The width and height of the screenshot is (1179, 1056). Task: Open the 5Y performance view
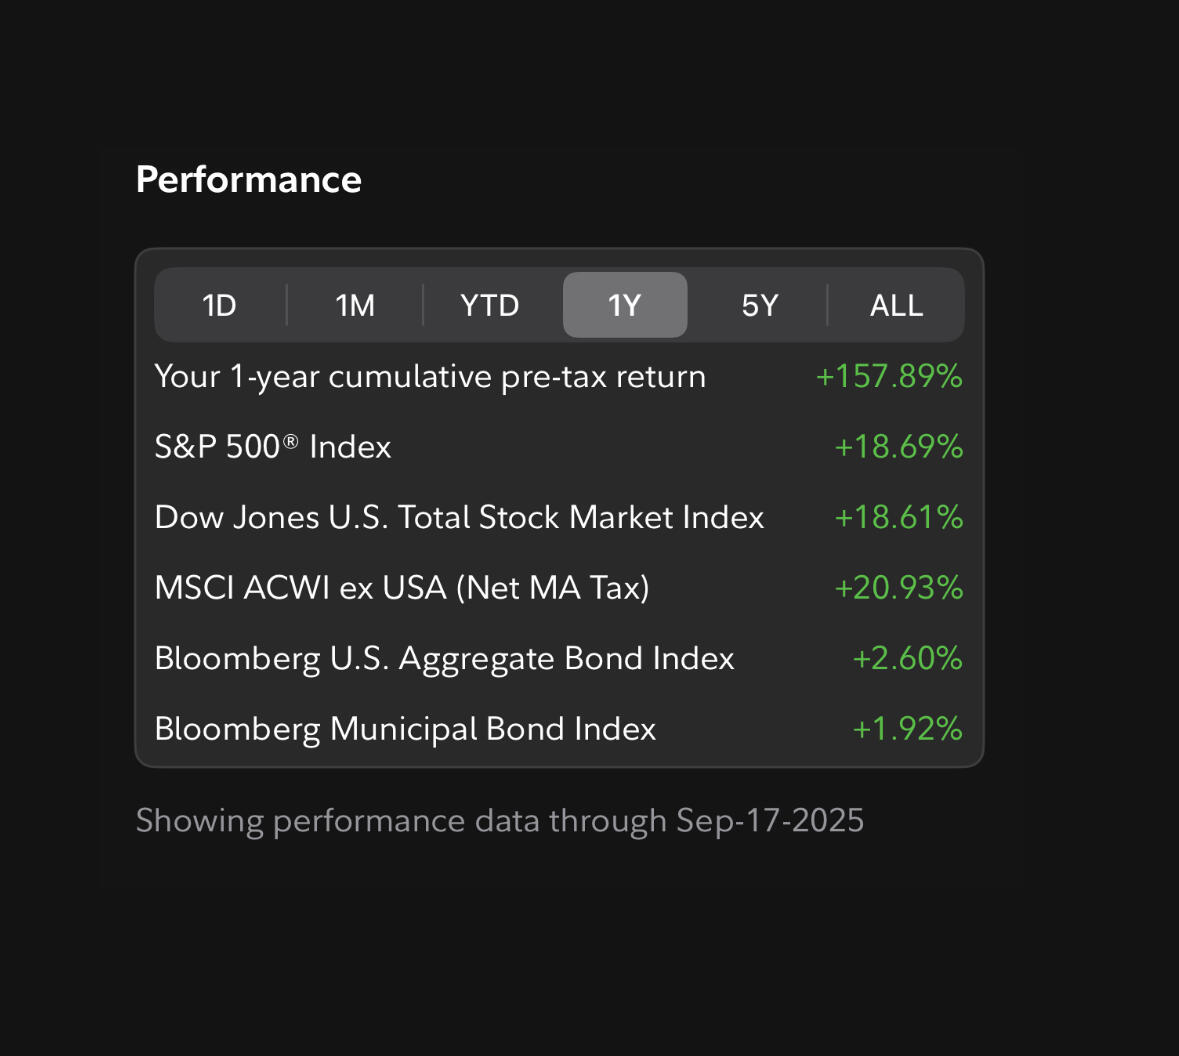click(x=760, y=305)
